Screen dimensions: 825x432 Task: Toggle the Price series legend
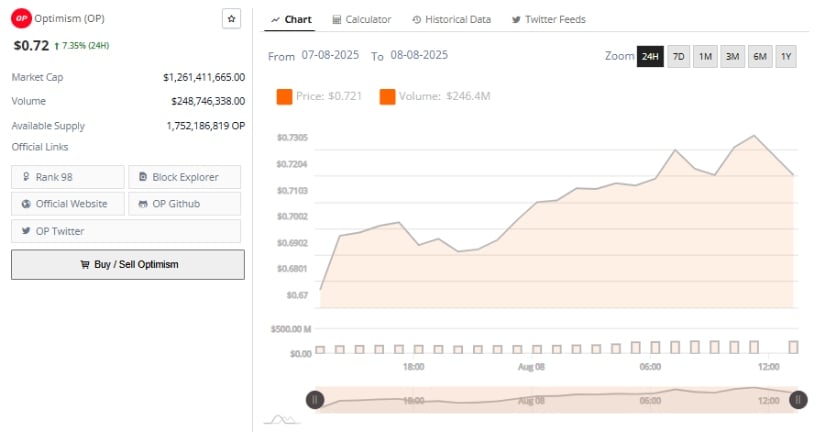point(319,96)
